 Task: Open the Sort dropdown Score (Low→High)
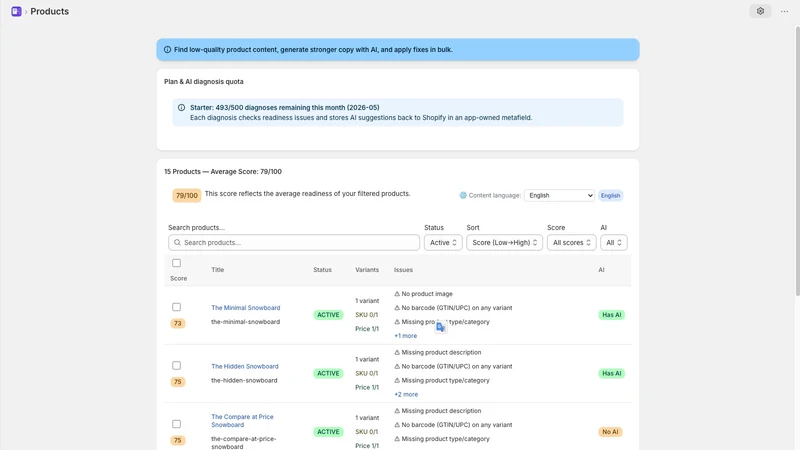coord(504,242)
